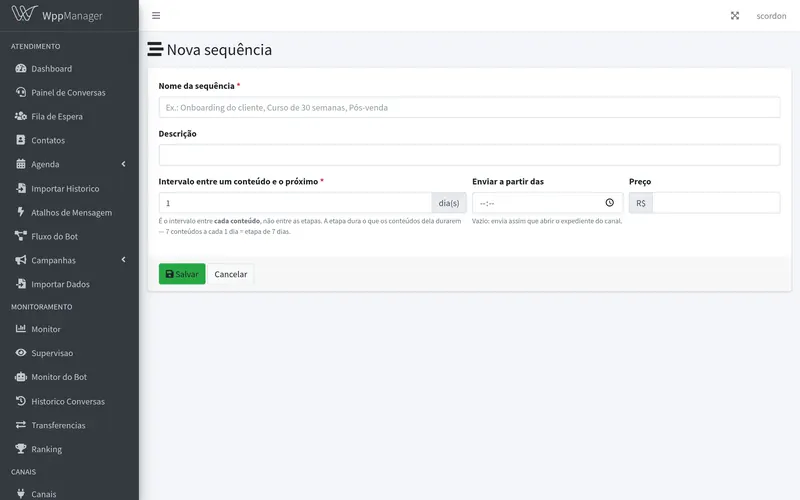The height and width of the screenshot is (500, 800).
Task: Click the dia(s) unit addon
Action: (x=449, y=203)
